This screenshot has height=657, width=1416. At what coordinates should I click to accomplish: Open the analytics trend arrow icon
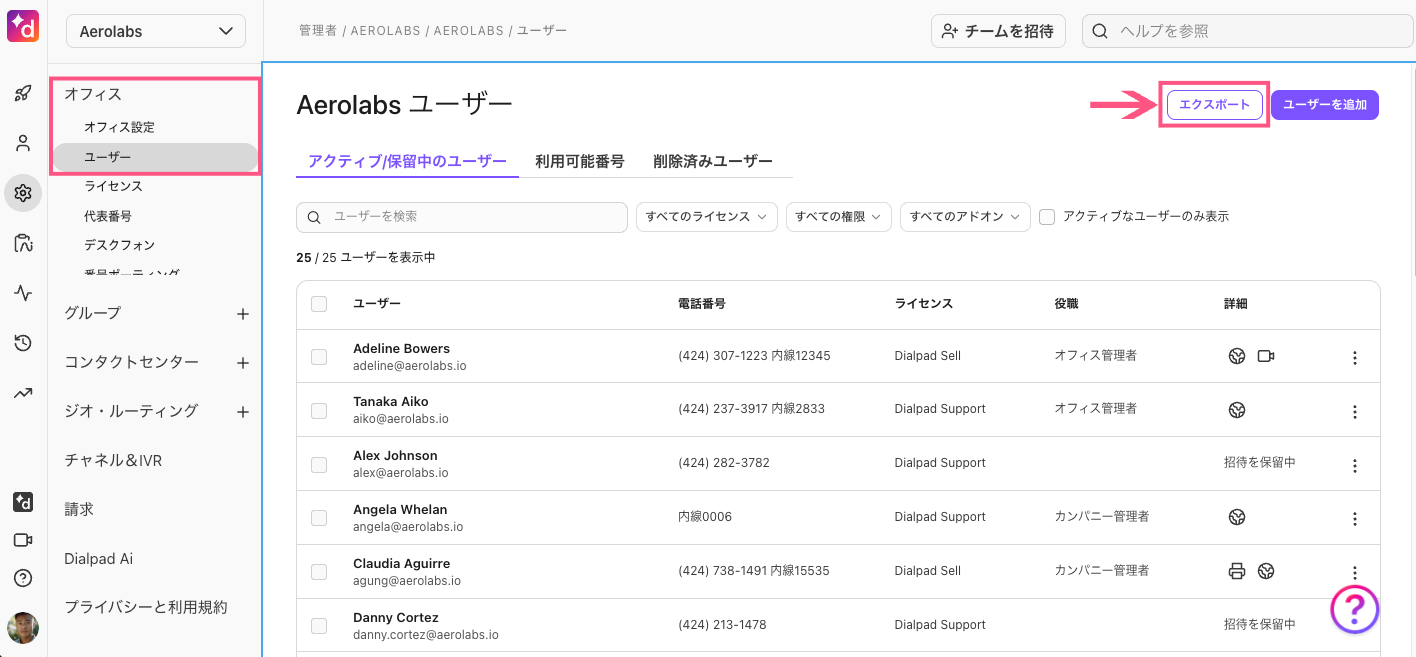[x=23, y=393]
